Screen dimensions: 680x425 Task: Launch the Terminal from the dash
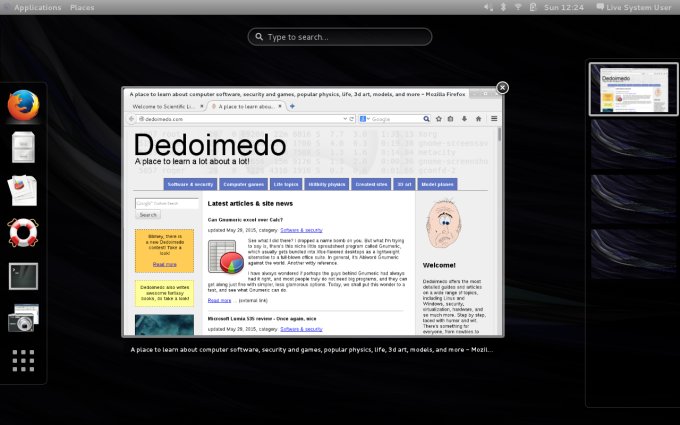(23, 276)
